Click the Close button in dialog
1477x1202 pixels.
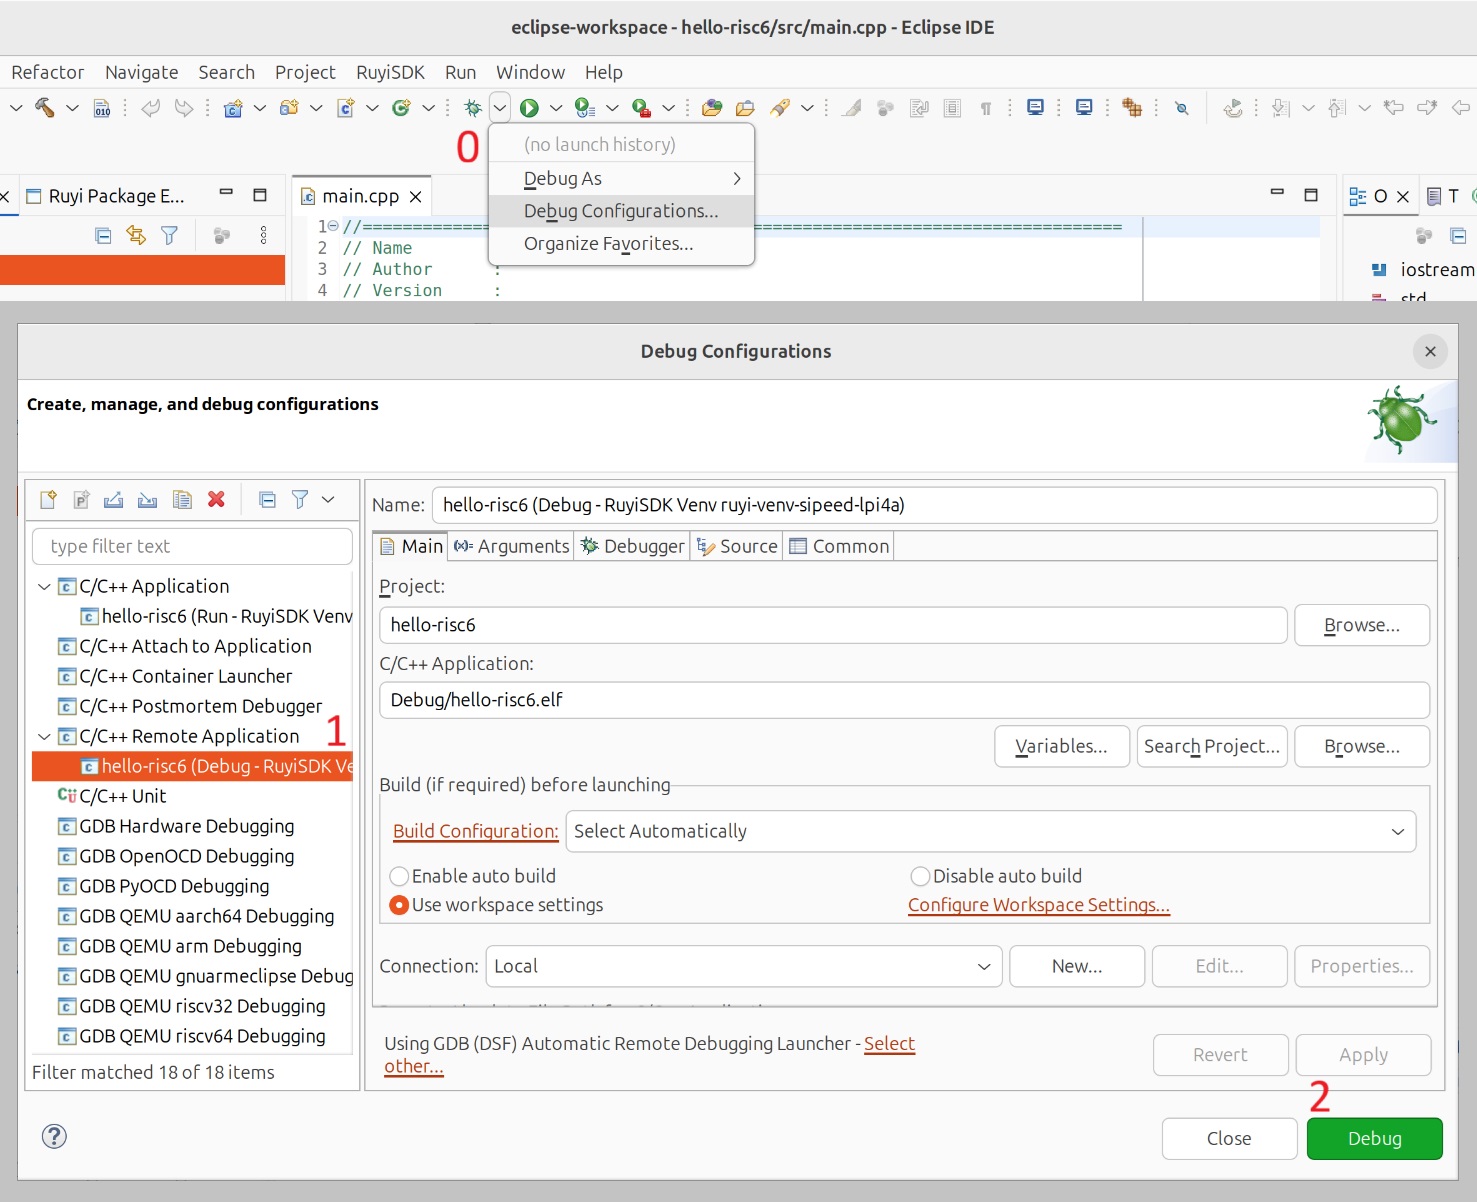pos(1229,1138)
